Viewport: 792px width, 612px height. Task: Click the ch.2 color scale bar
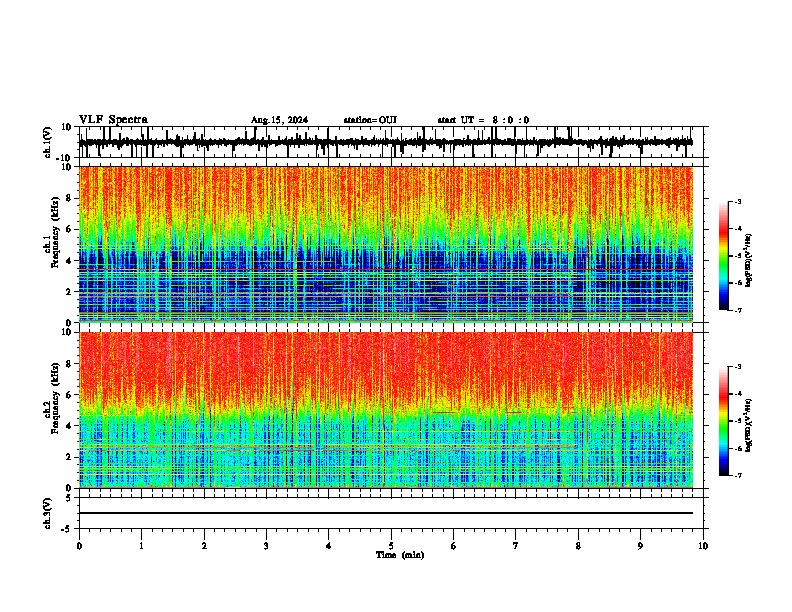(x=724, y=421)
